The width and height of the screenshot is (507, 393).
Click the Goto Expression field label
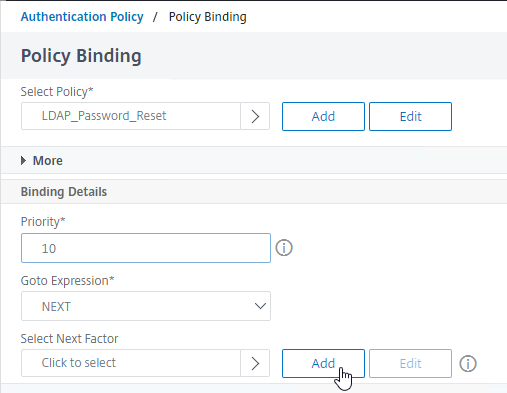[x=67, y=281]
